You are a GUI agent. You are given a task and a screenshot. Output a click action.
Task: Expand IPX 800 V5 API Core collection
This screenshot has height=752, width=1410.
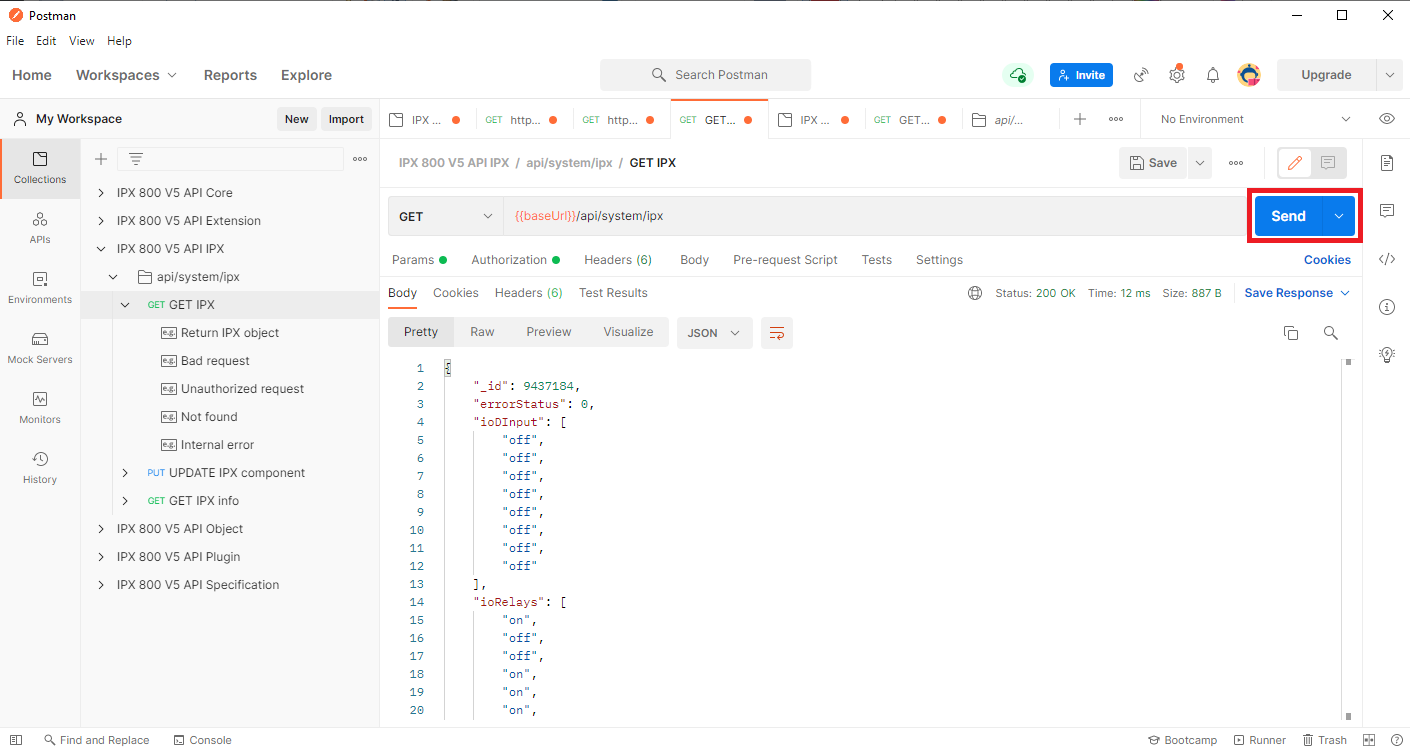coord(101,193)
